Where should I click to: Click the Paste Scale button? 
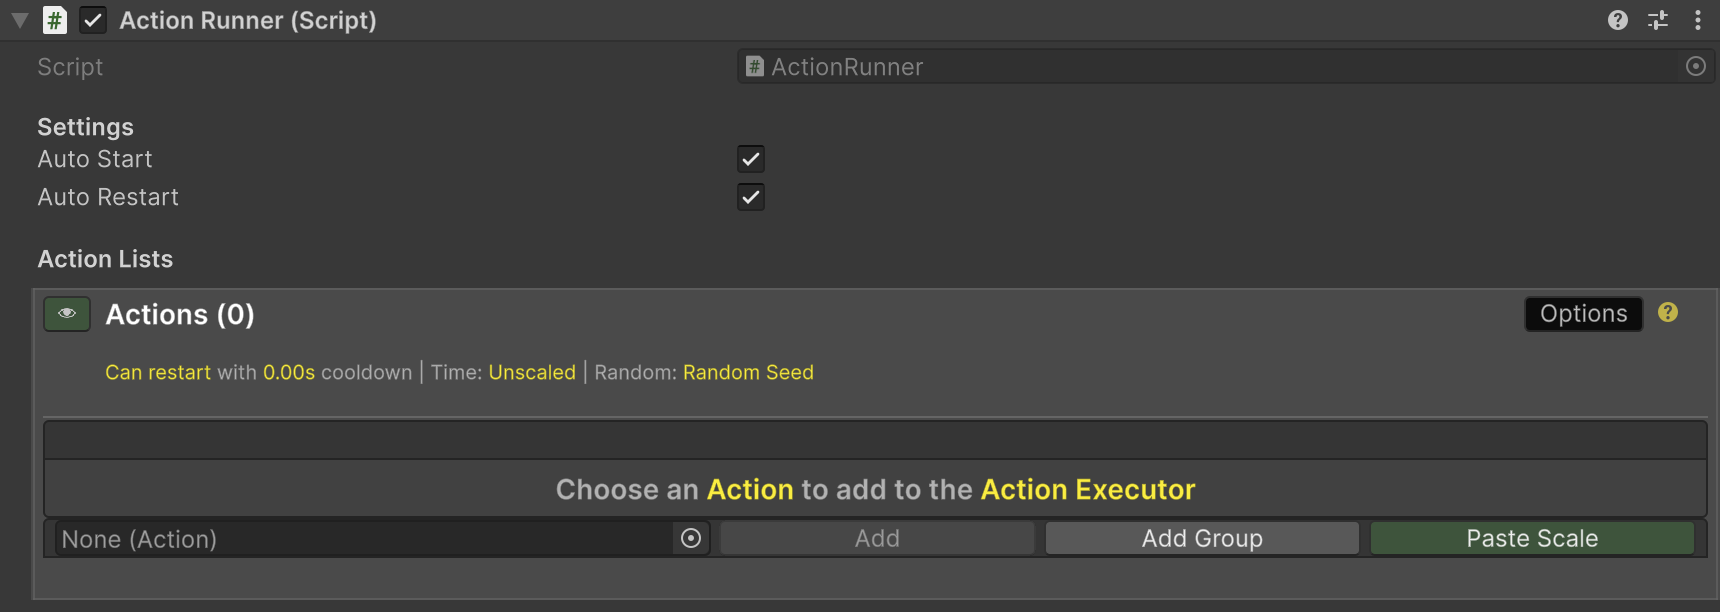click(x=1532, y=538)
